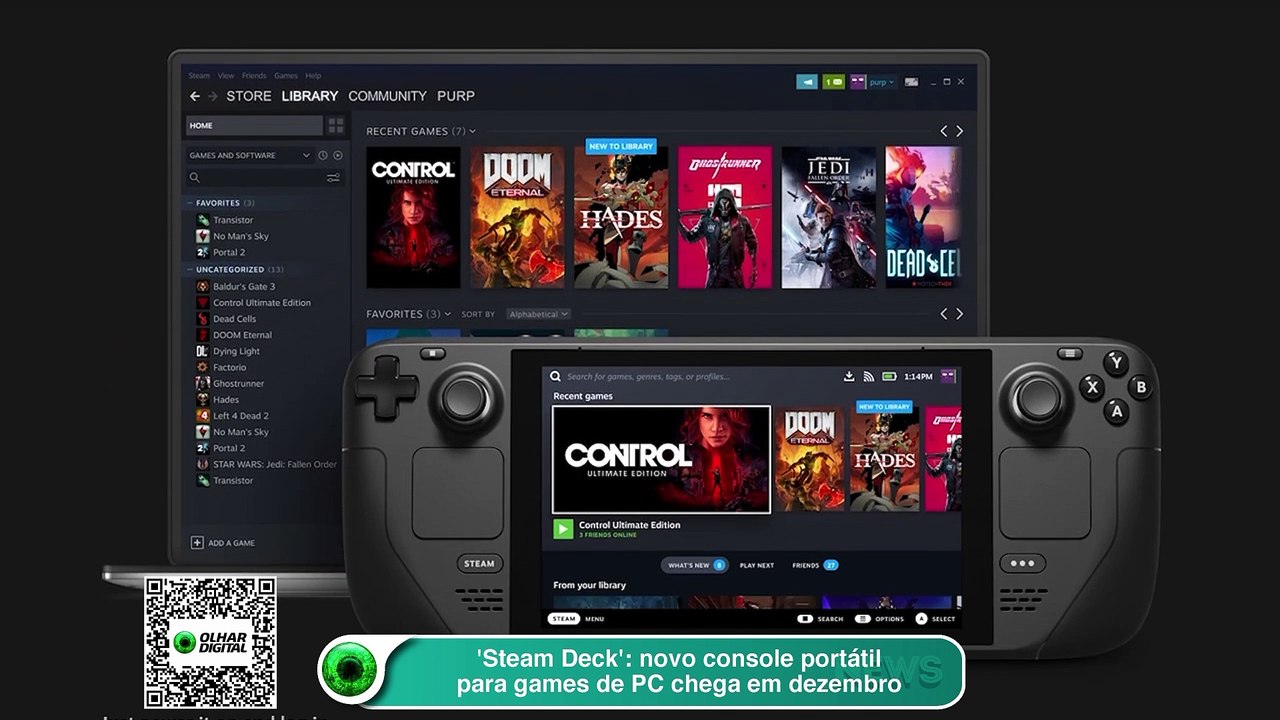
Task: Go to the STORE tab
Action: point(249,96)
